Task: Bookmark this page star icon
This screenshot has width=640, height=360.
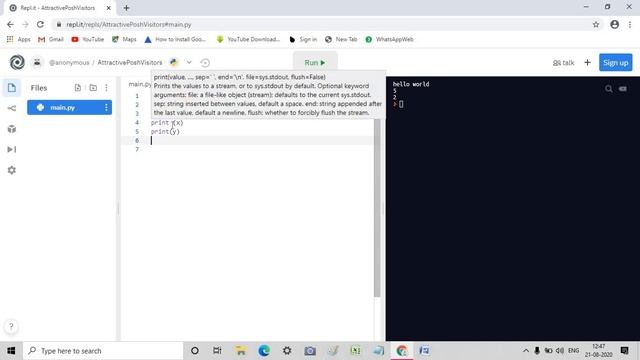Action: pos(596,24)
